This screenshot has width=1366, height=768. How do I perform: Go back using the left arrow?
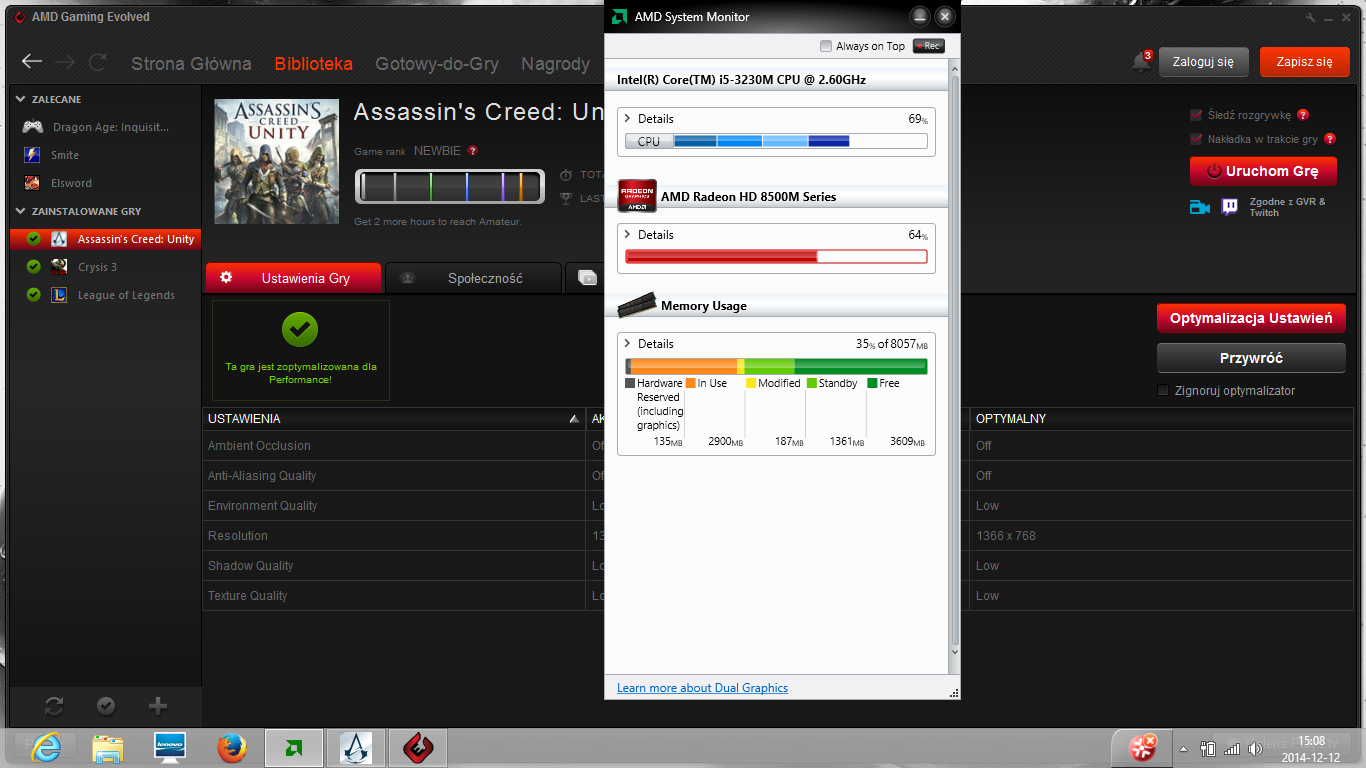coord(32,62)
